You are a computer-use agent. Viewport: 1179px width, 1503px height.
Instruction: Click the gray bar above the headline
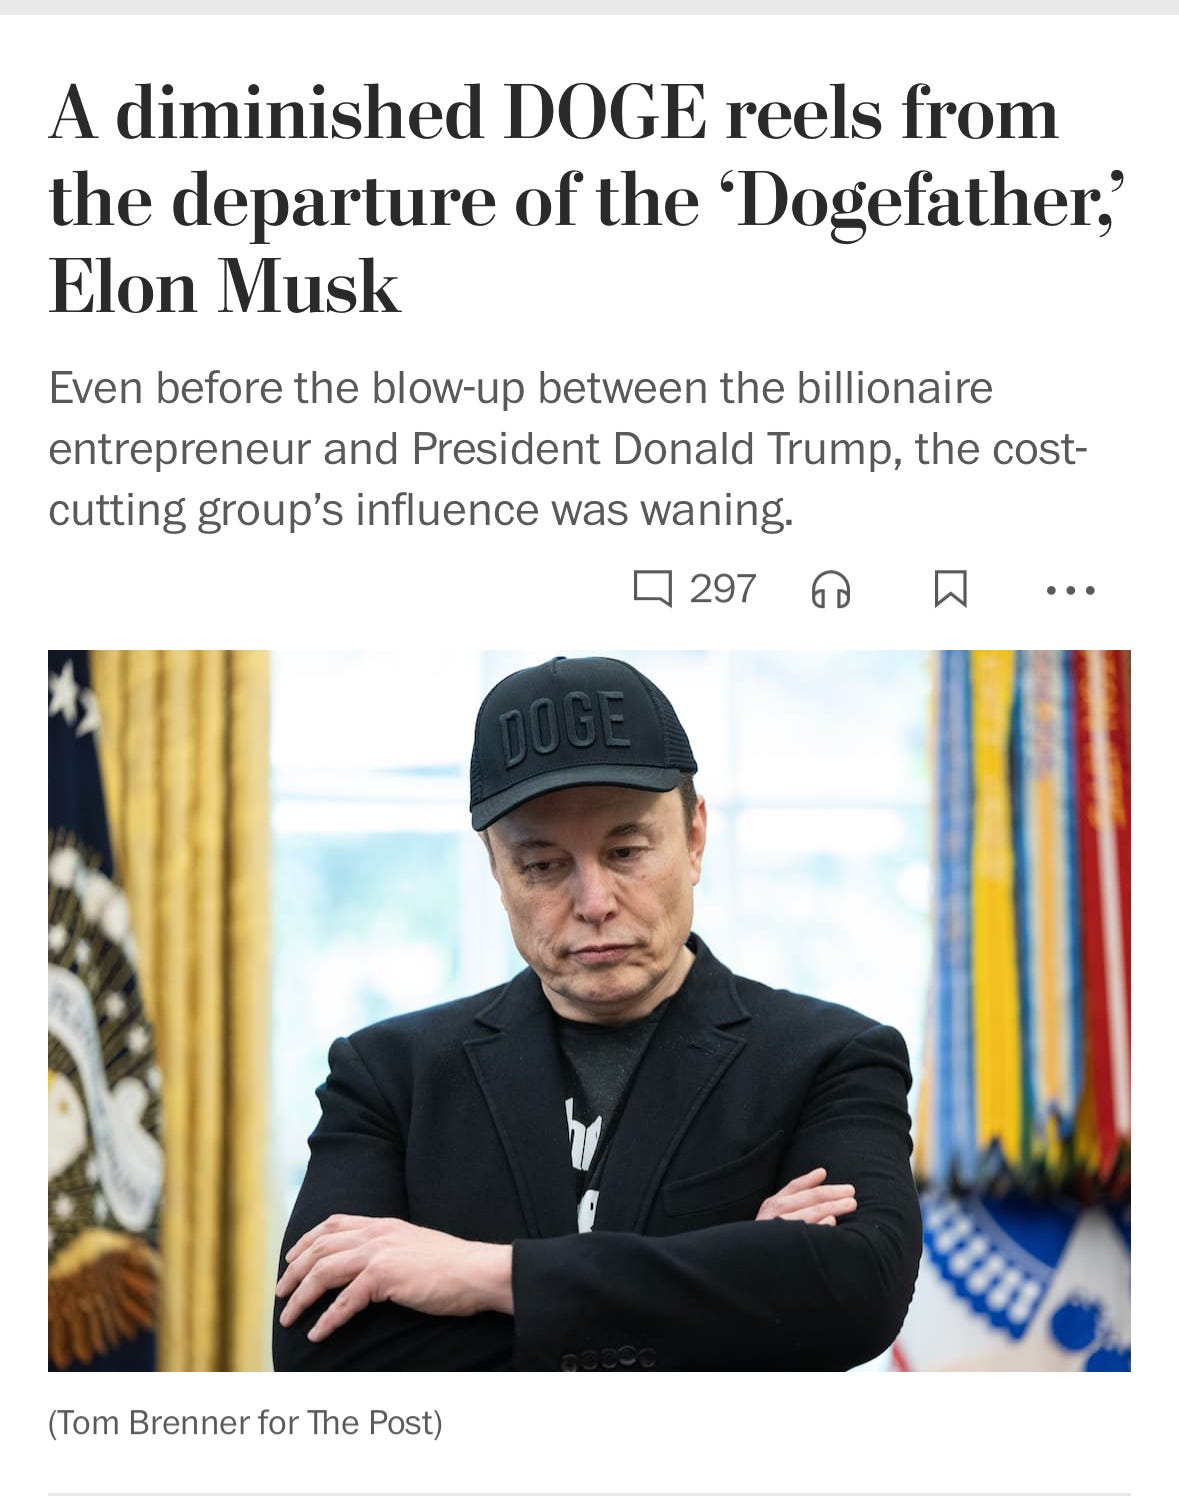pos(589,7)
